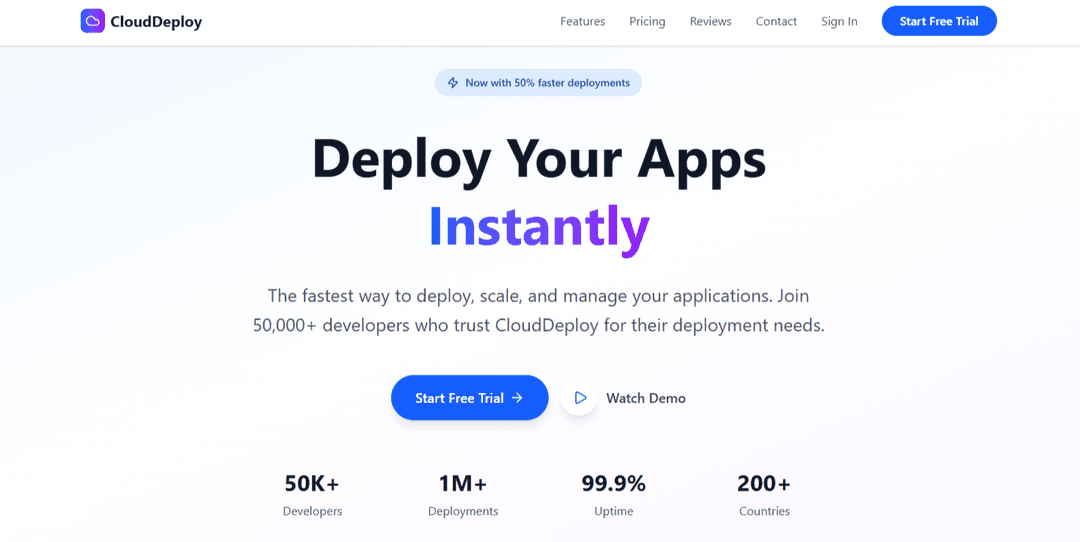Select Contact in the top navigation
Image resolution: width=1080 pixels, height=542 pixels.
[776, 21]
